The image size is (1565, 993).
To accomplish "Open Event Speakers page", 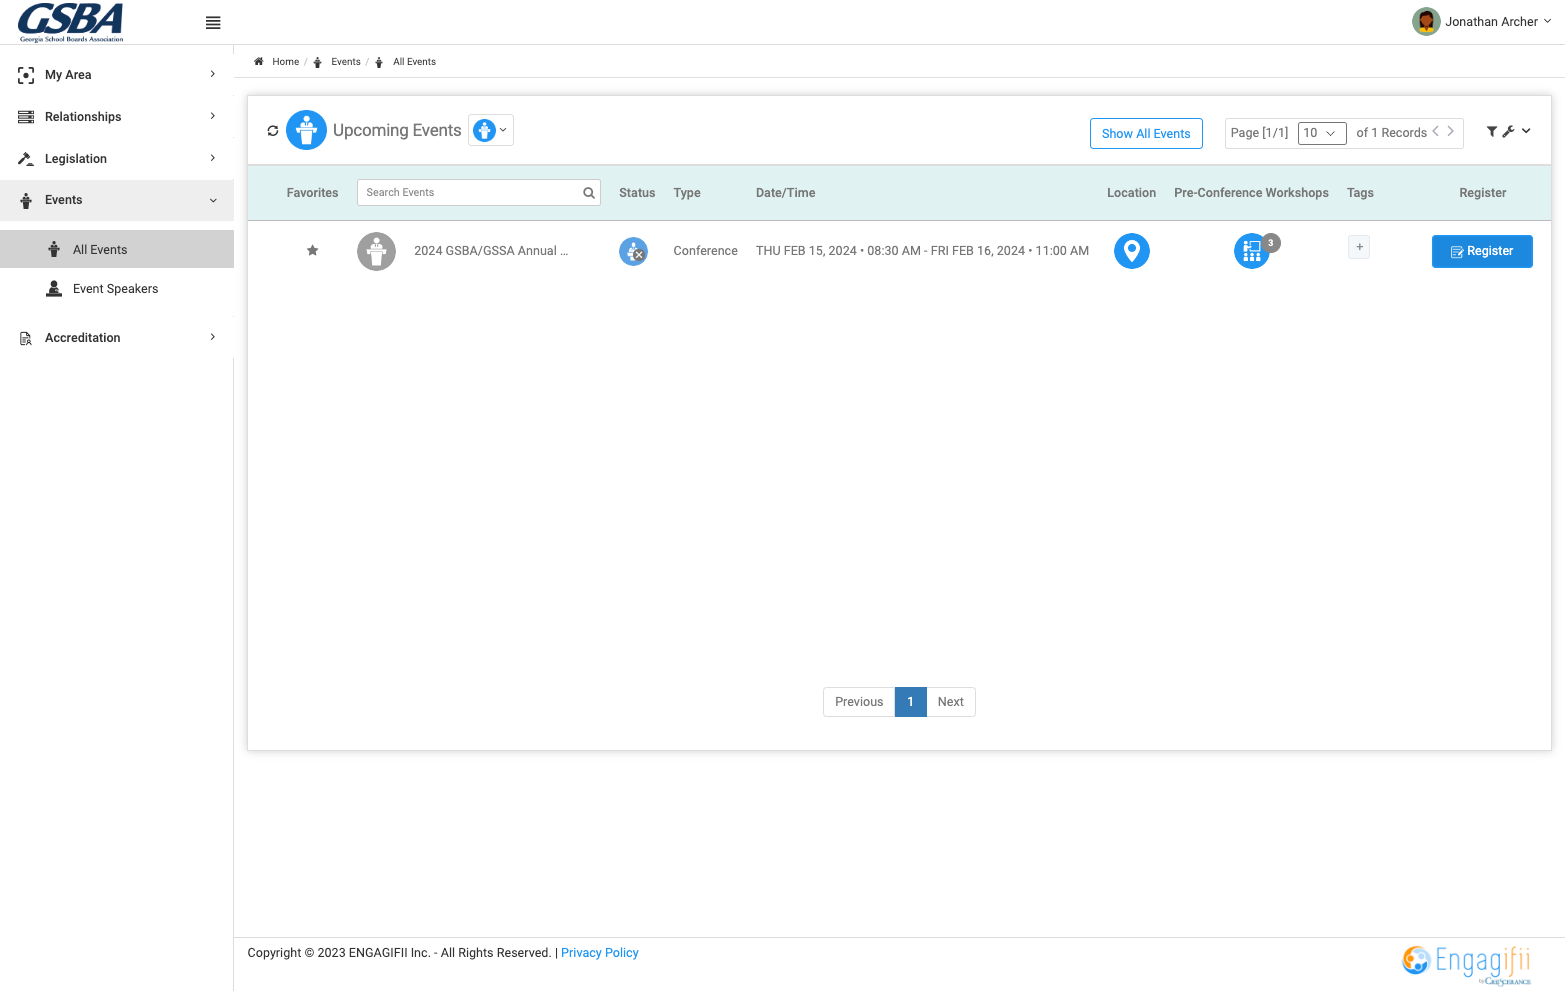I will click(x=117, y=289).
